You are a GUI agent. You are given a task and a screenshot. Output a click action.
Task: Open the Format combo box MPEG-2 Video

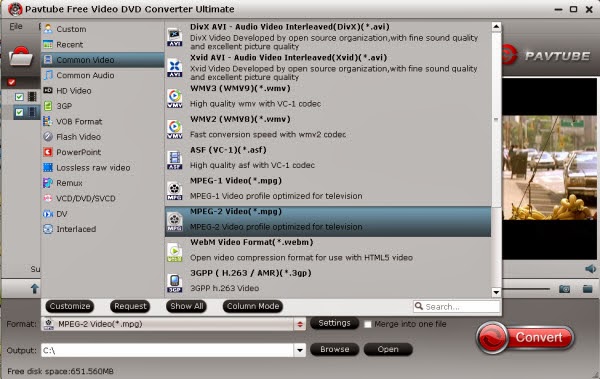(173, 324)
